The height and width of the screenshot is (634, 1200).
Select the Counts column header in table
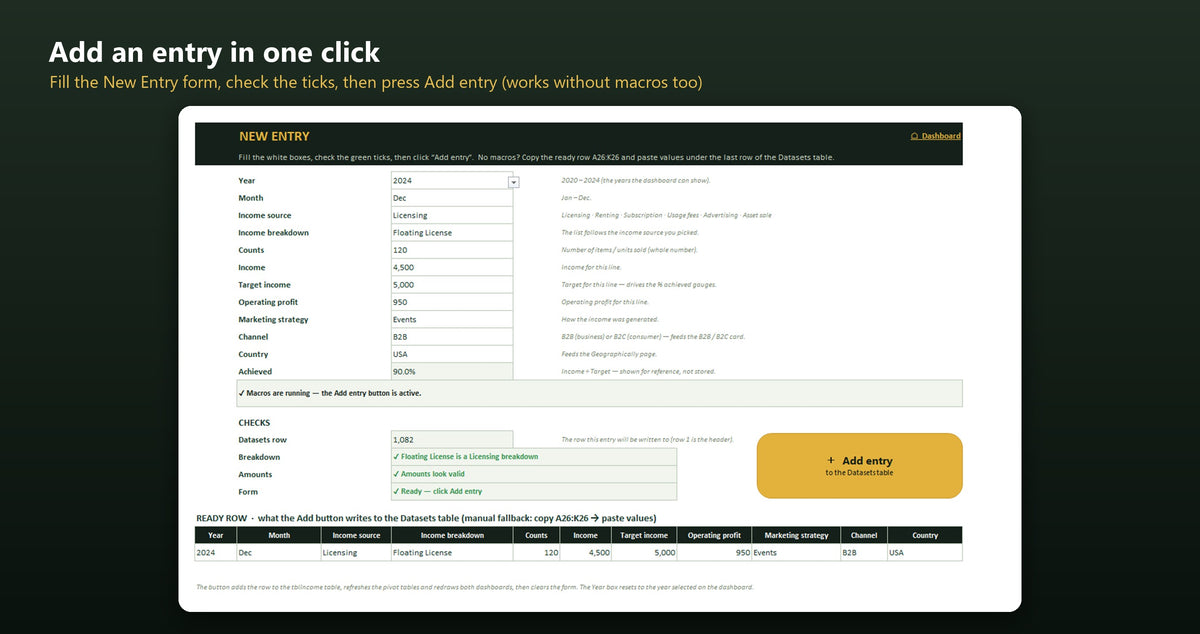[x=537, y=535]
